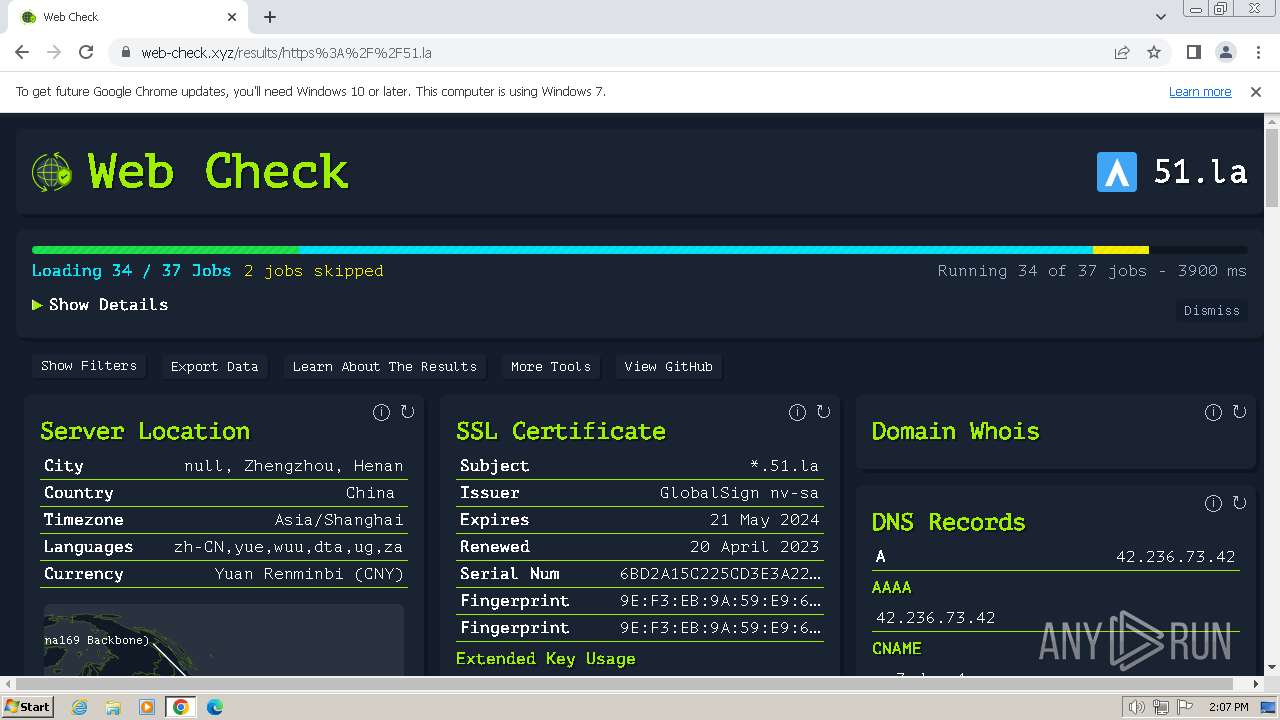Click the address bar URL
Image resolution: width=1280 pixels, height=720 pixels.
tap(286, 53)
